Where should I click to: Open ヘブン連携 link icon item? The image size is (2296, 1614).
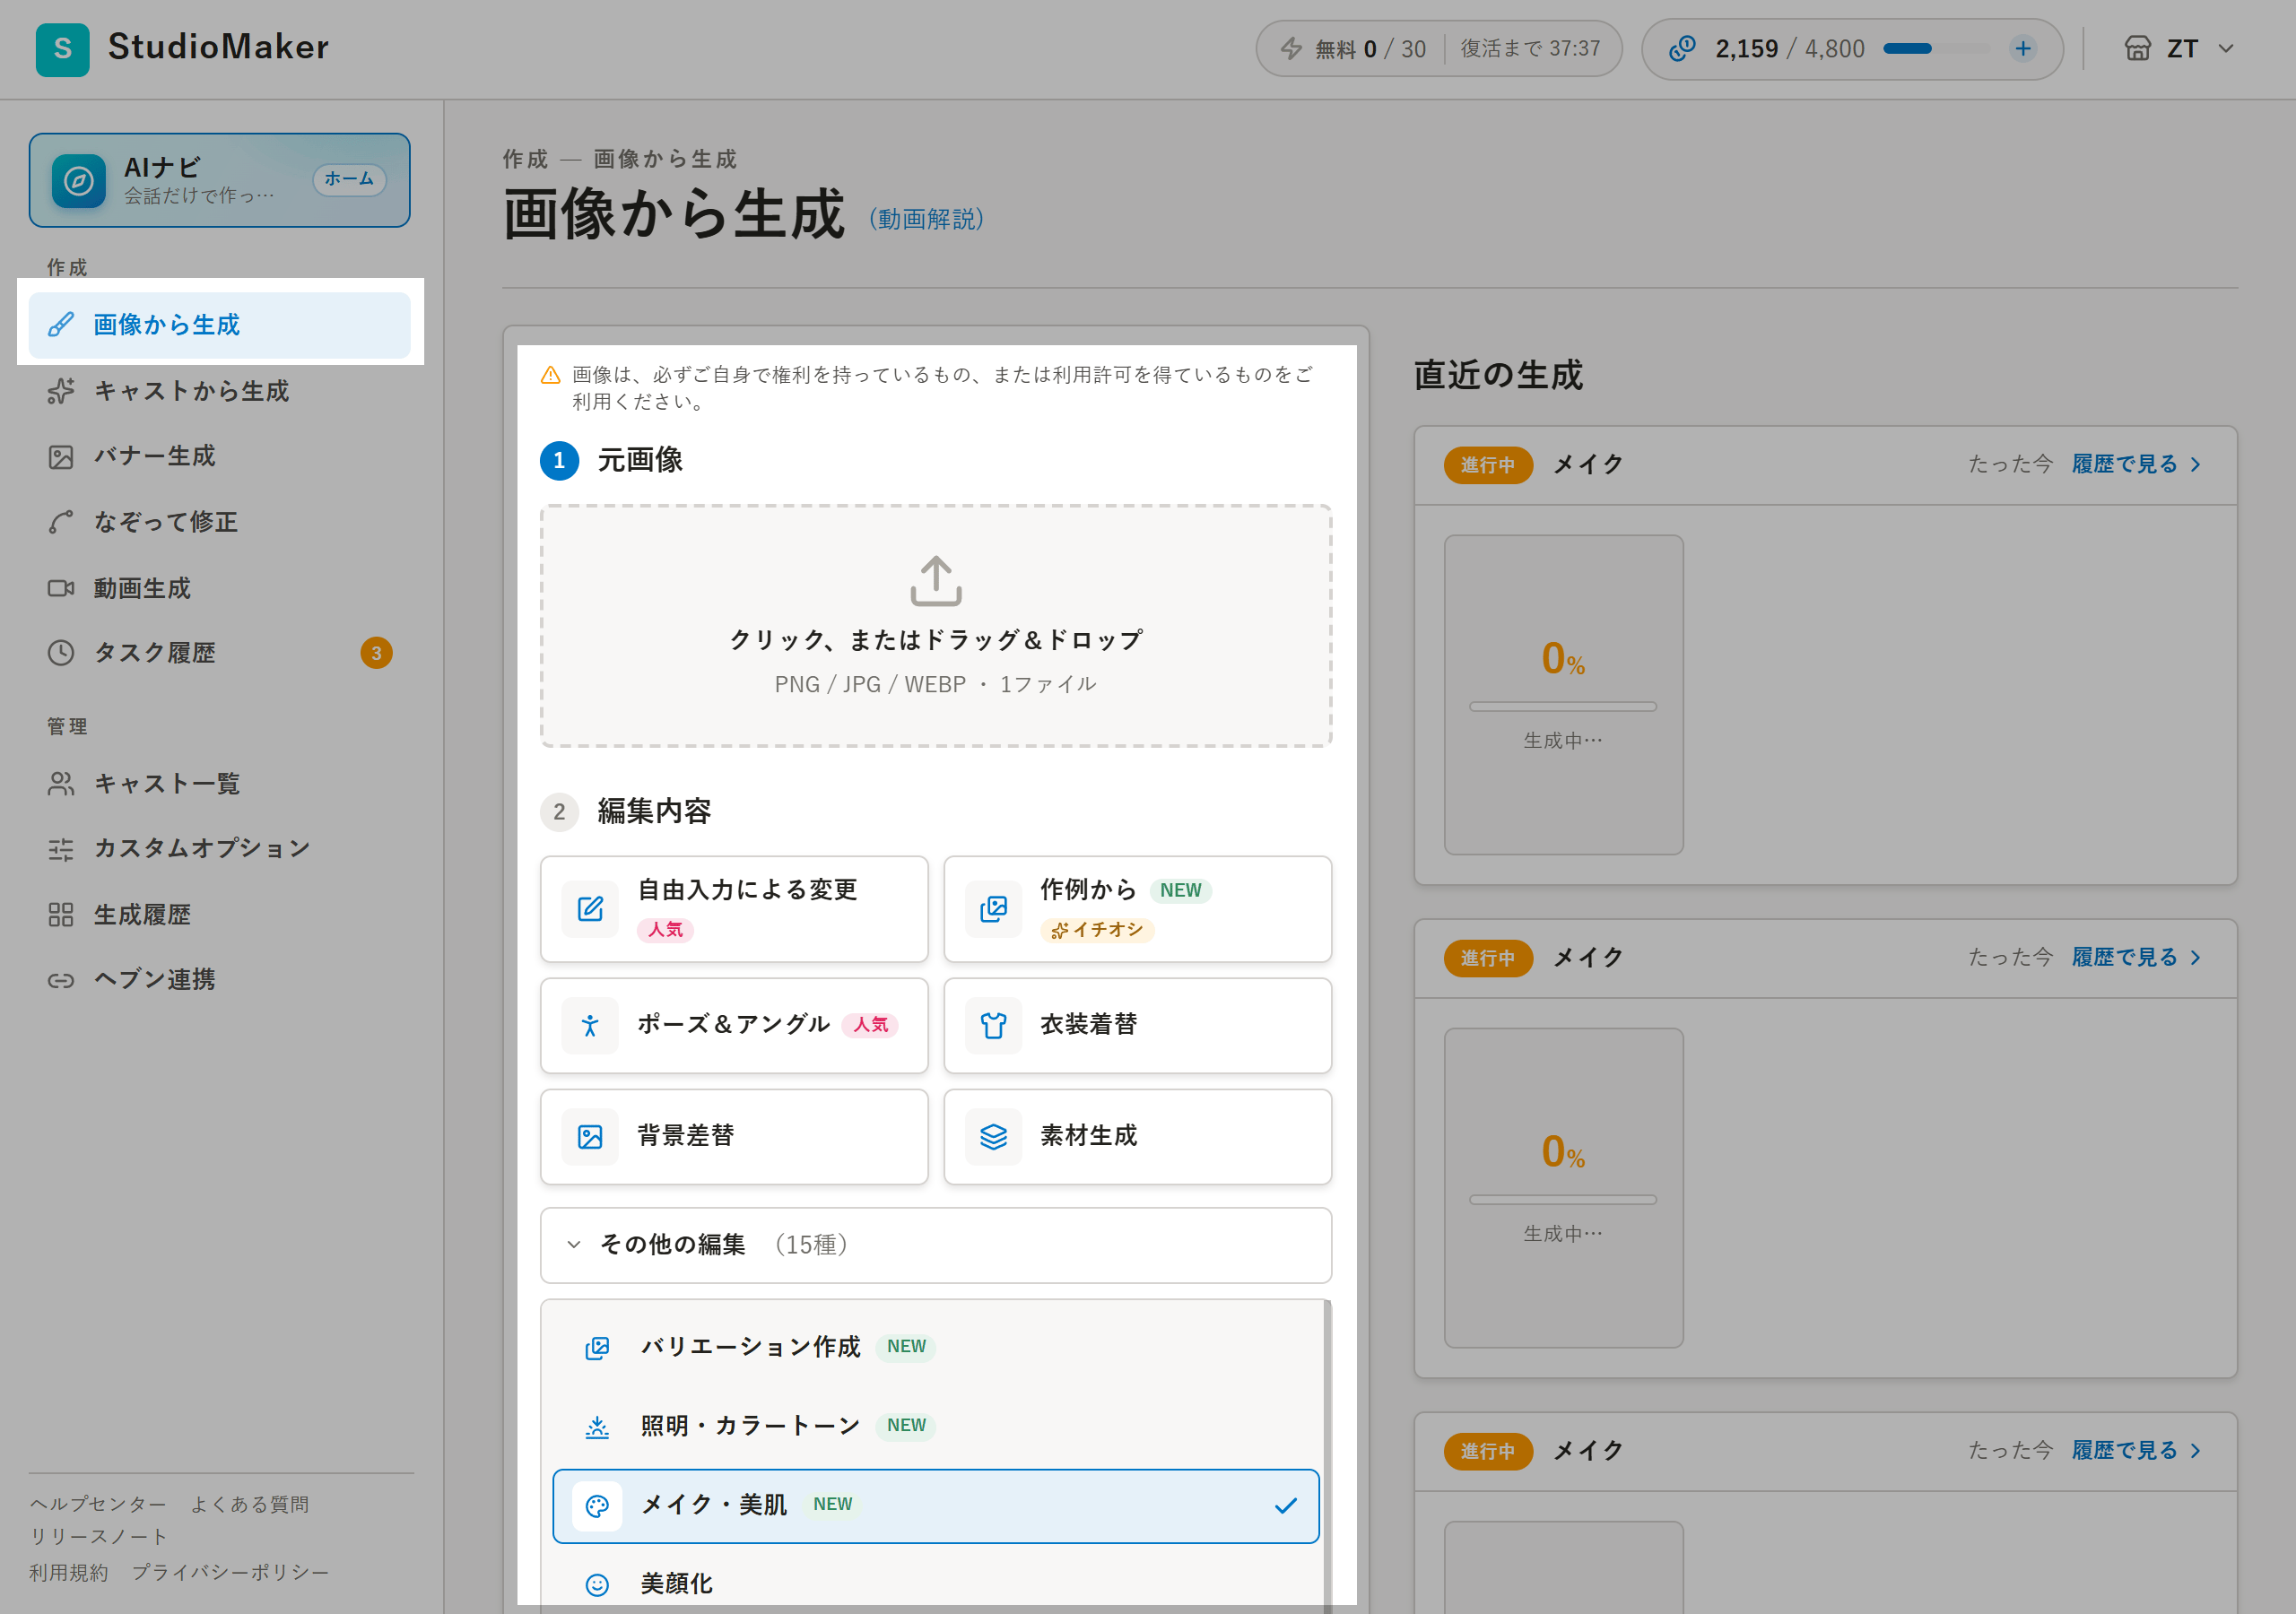point(219,979)
